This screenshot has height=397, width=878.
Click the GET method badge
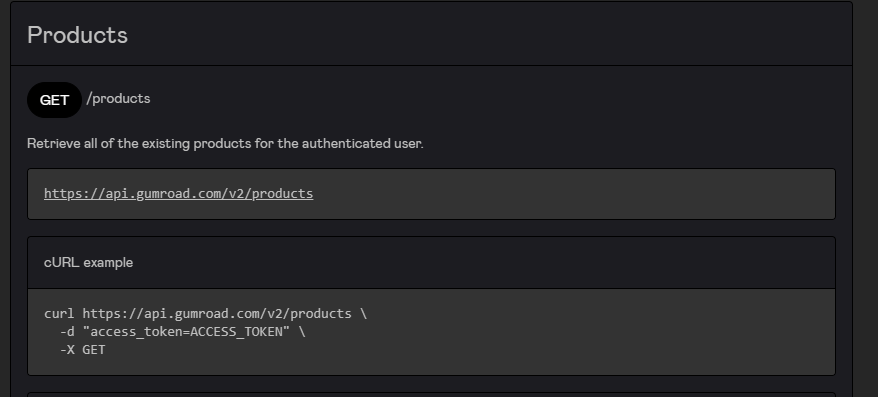(x=54, y=100)
